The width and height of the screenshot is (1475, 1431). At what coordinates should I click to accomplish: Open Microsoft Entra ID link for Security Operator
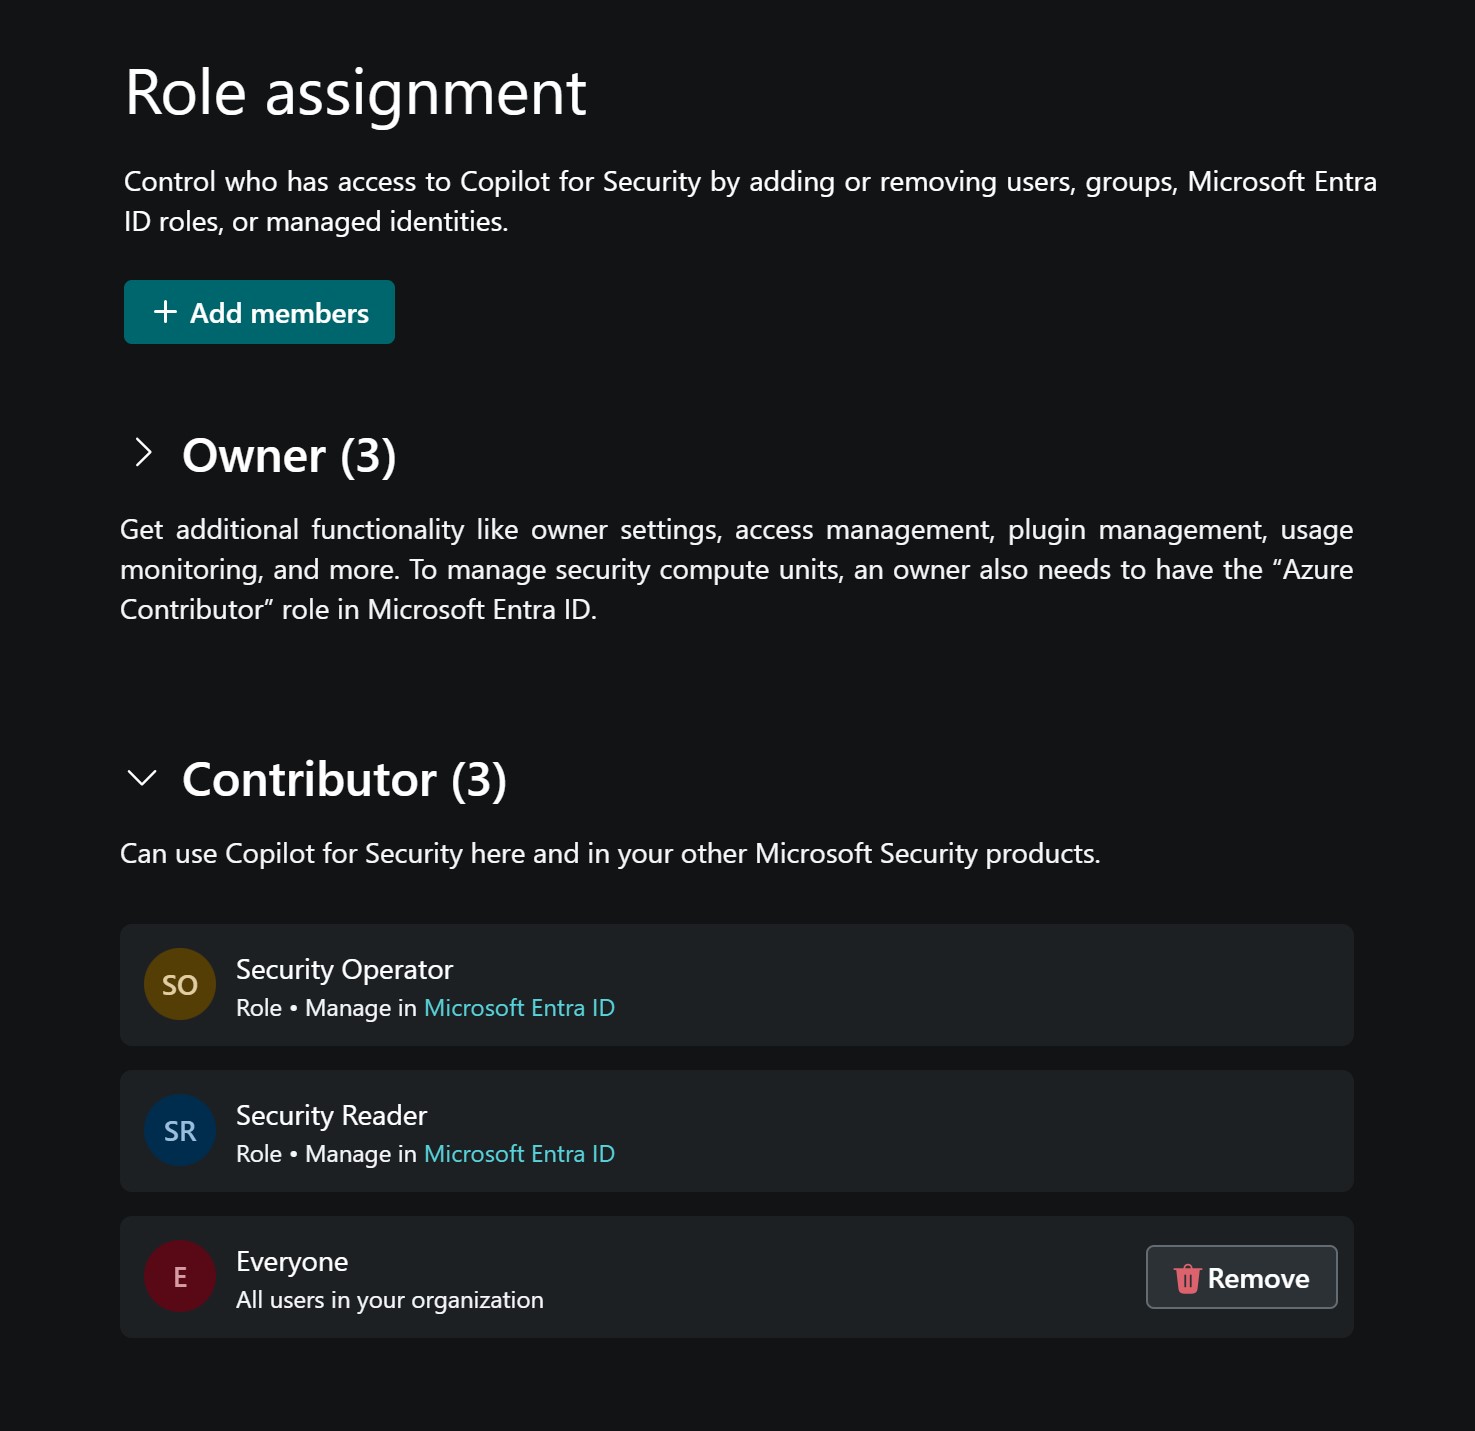(x=519, y=1008)
